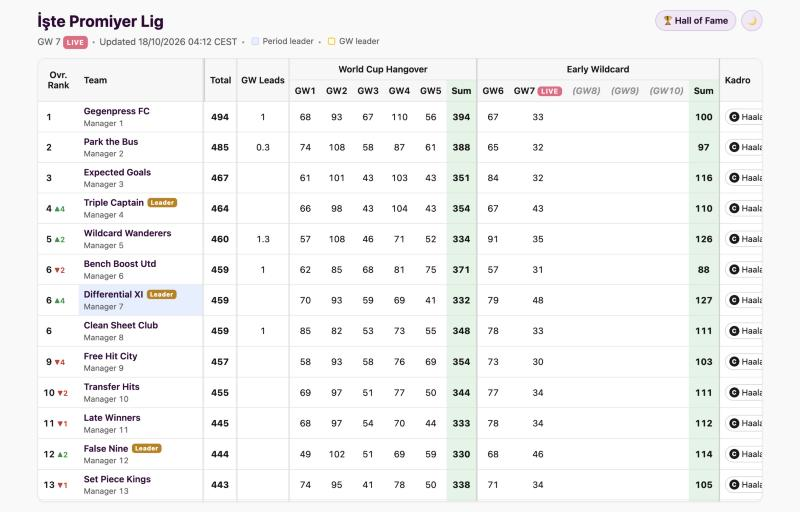The height and width of the screenshot is (512, 800).
Task: Sort by the GW Leads column header
Action: pos(263,80)
